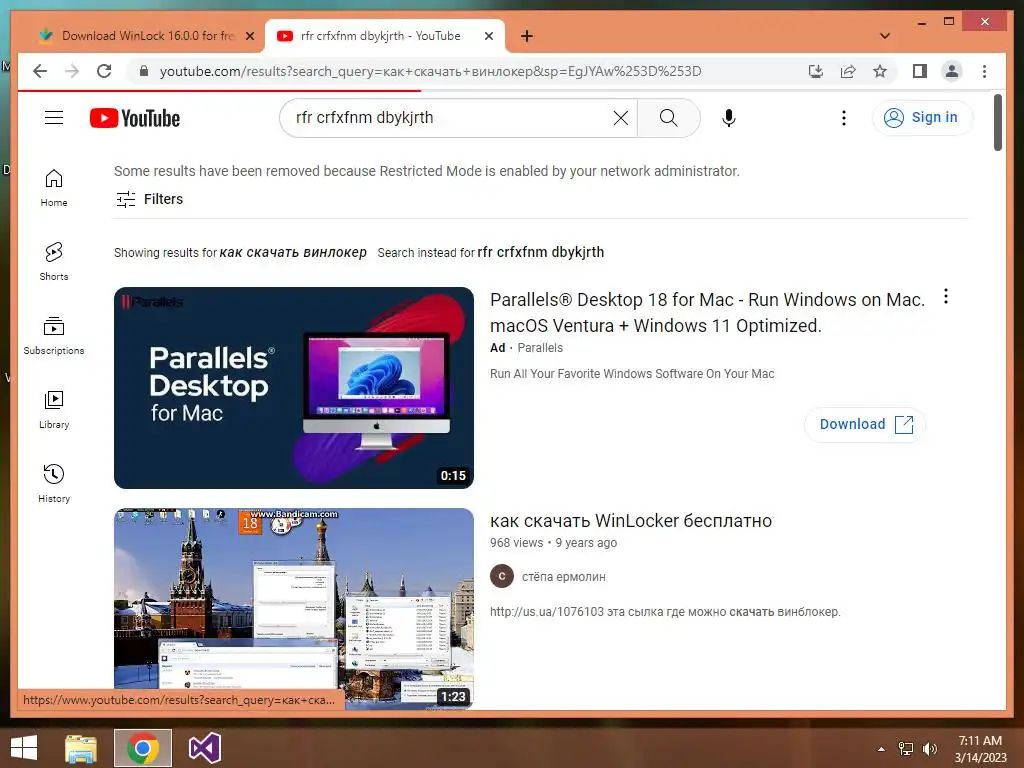Viewport: 1024px width, 768px height.
Task: Open Visual Studio from taskbar
Action: [205, 748]
